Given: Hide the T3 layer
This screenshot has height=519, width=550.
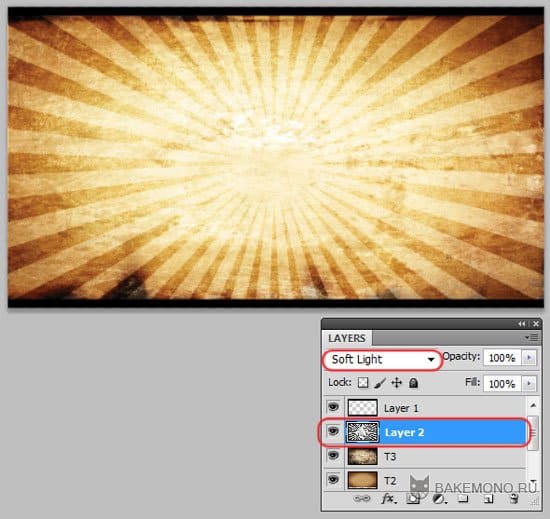Looking at the screenshot, I should [333, 456].
